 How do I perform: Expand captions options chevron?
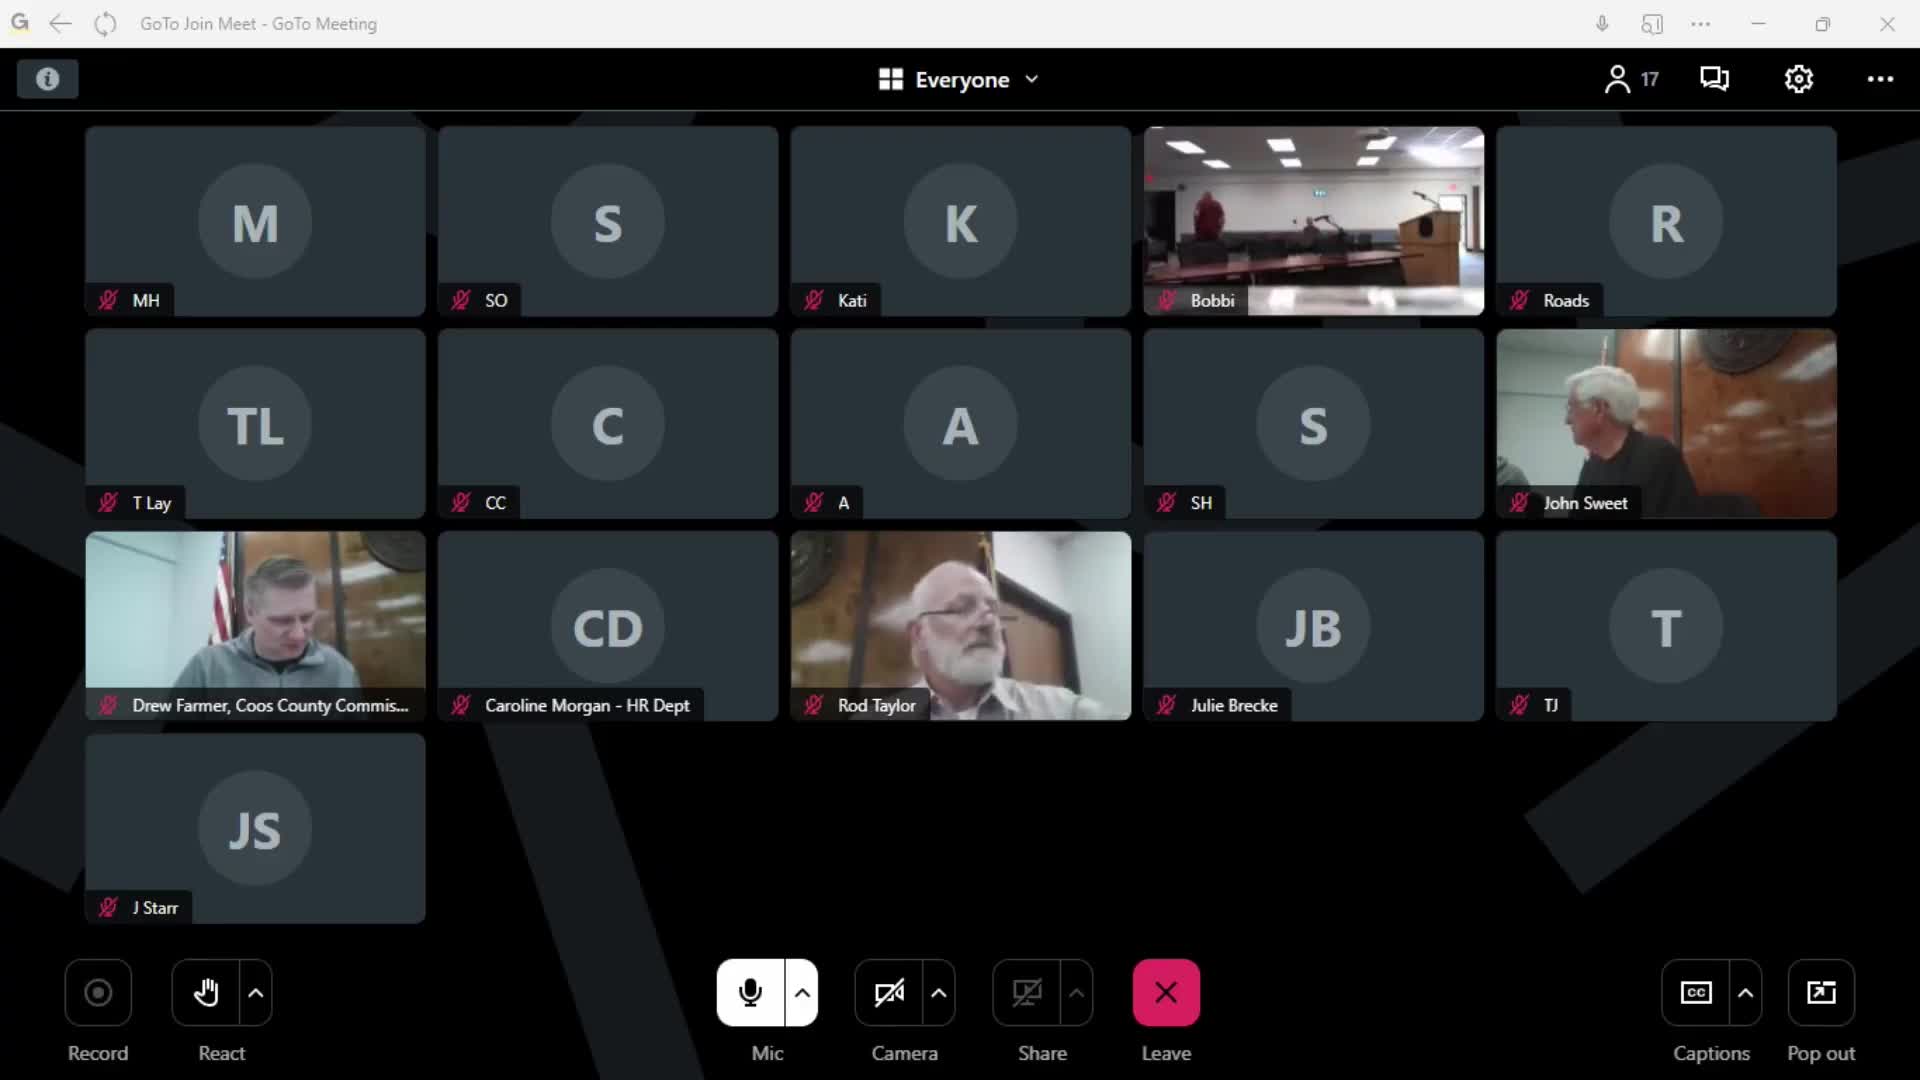coord(1745,992)
